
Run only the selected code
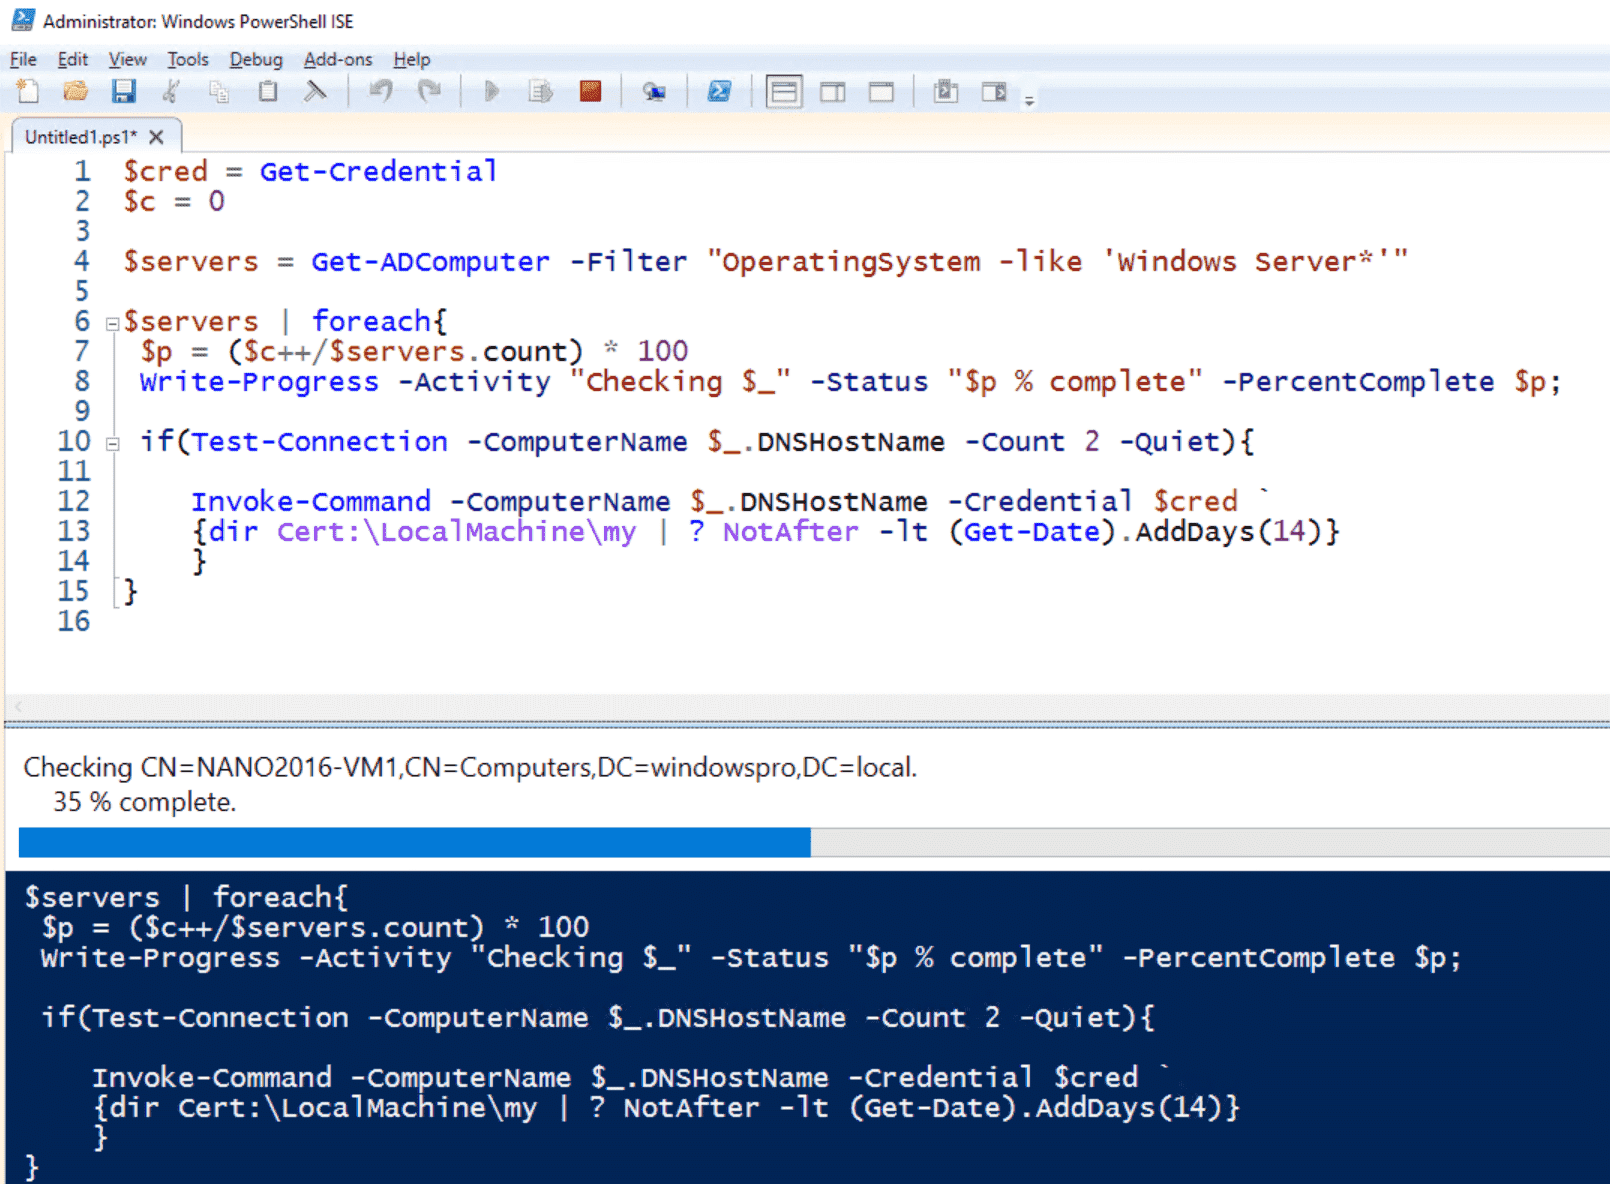point(540,91)
